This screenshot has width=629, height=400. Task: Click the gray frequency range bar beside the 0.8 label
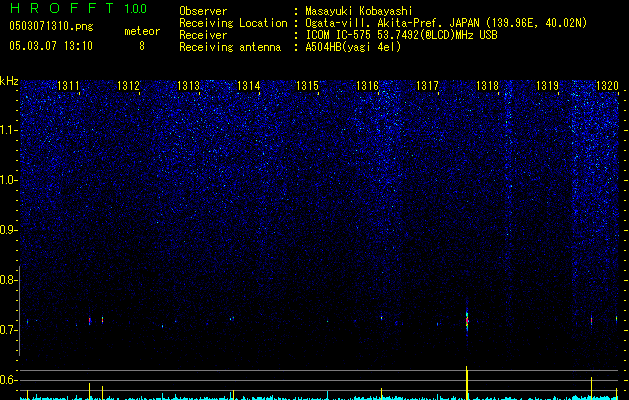(20, 311)
